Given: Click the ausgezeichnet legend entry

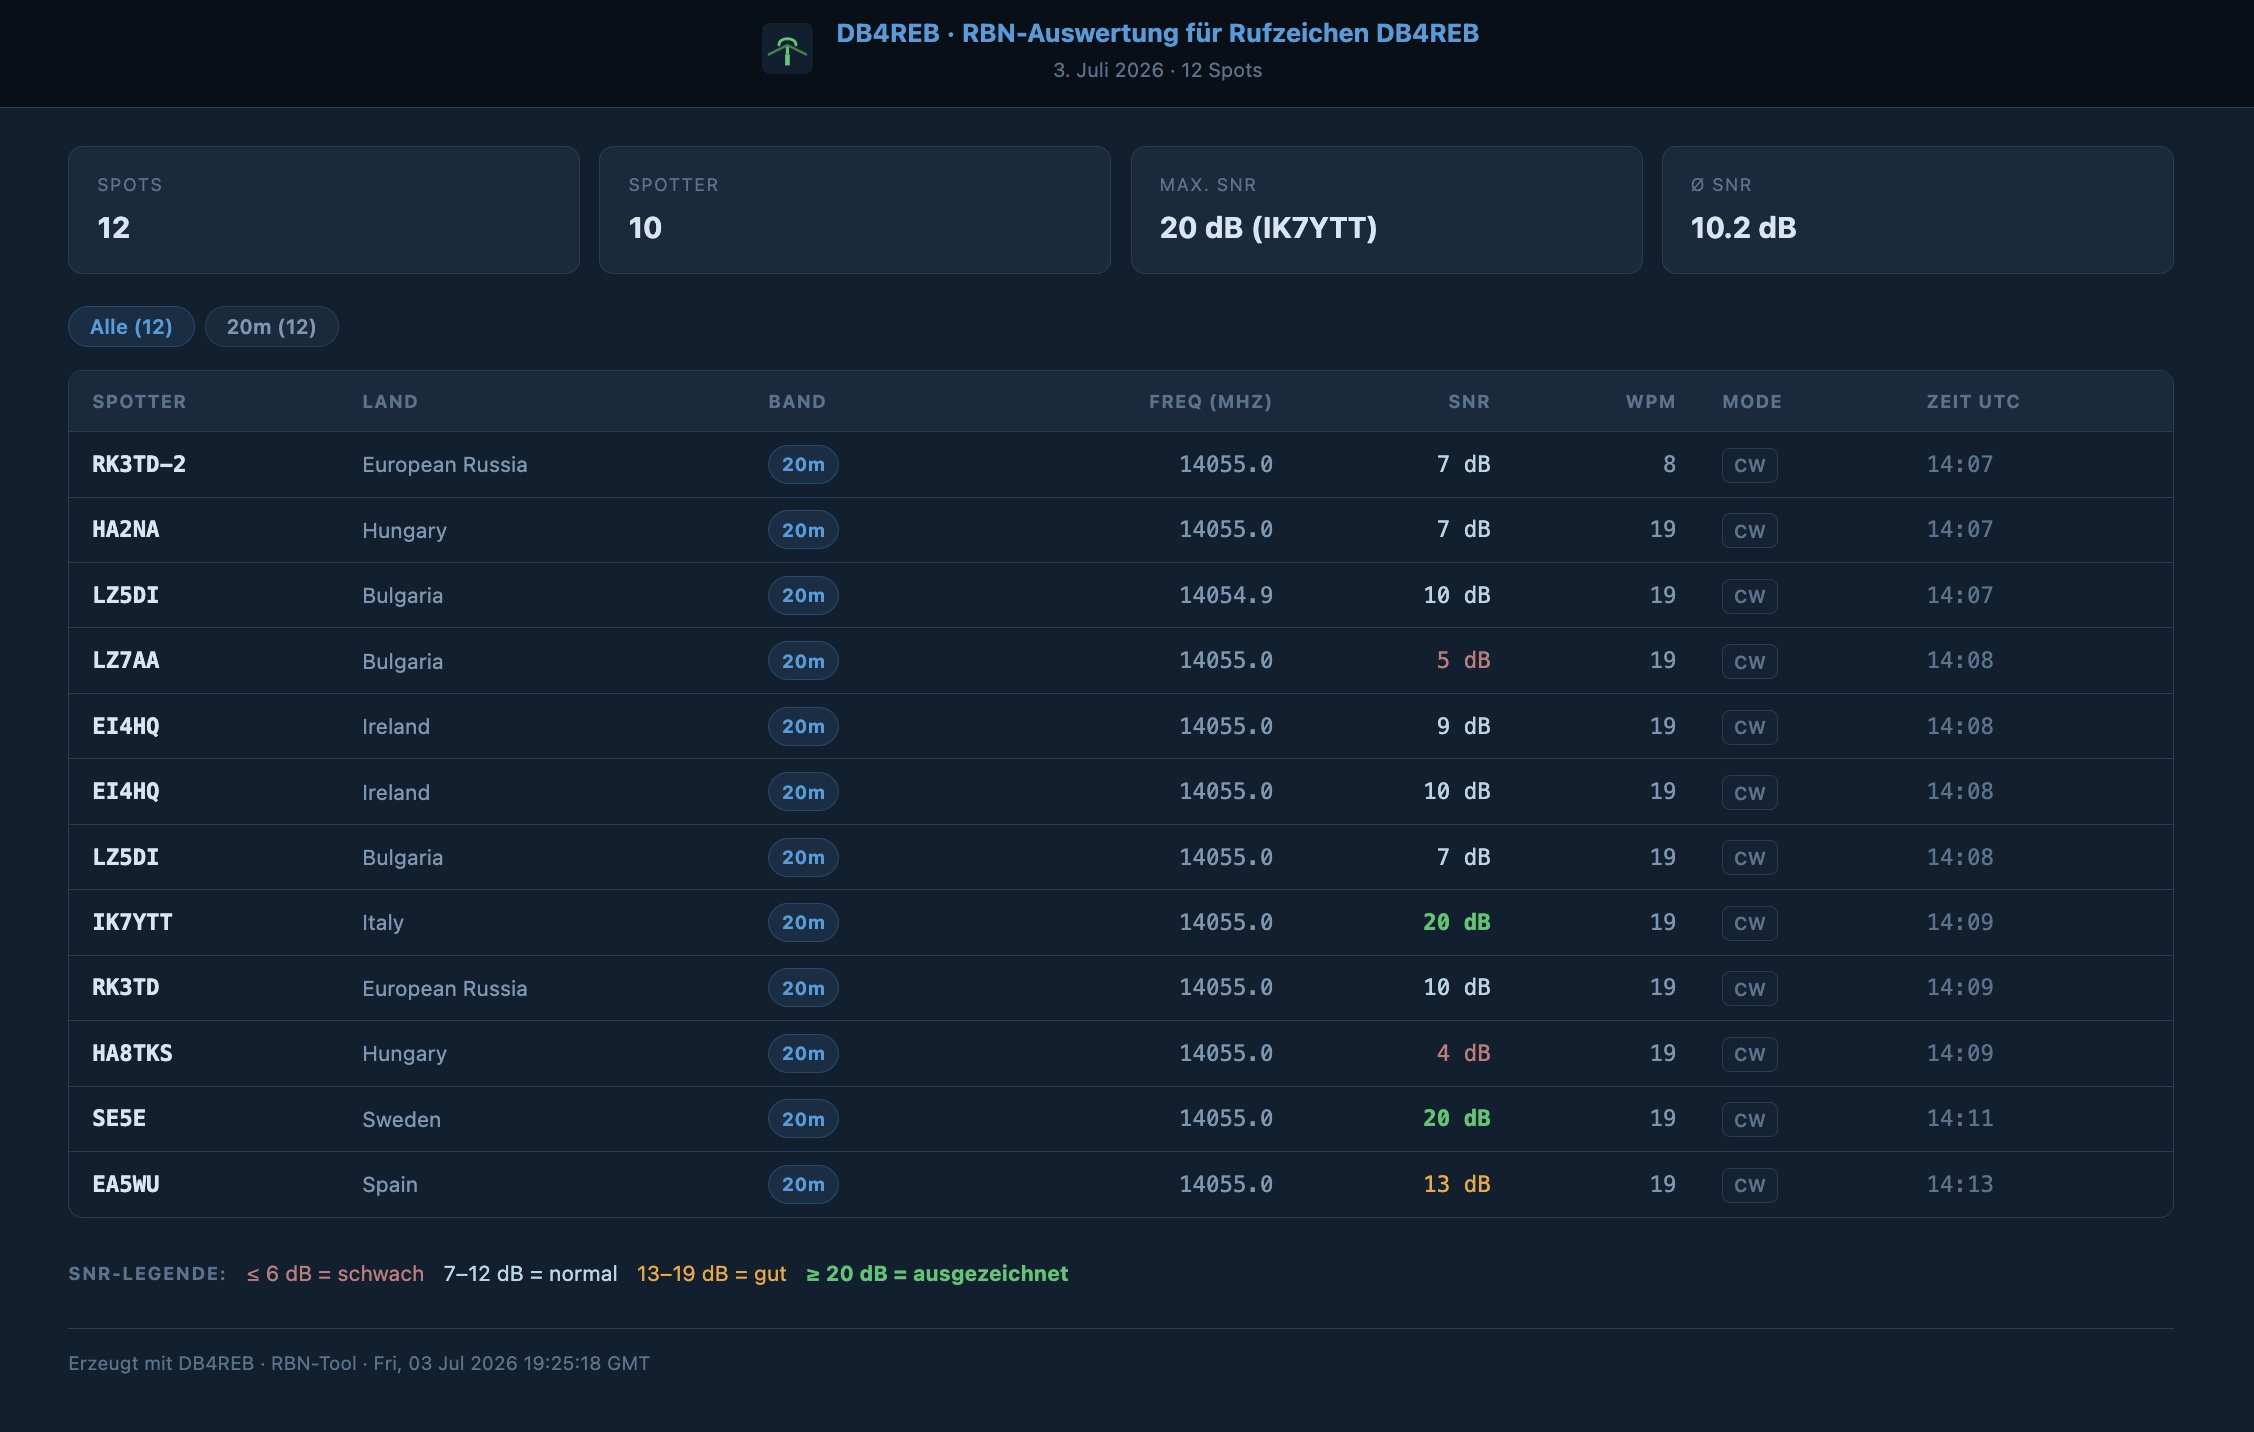Looking at the screenshot, I should tap(937, 1273).
